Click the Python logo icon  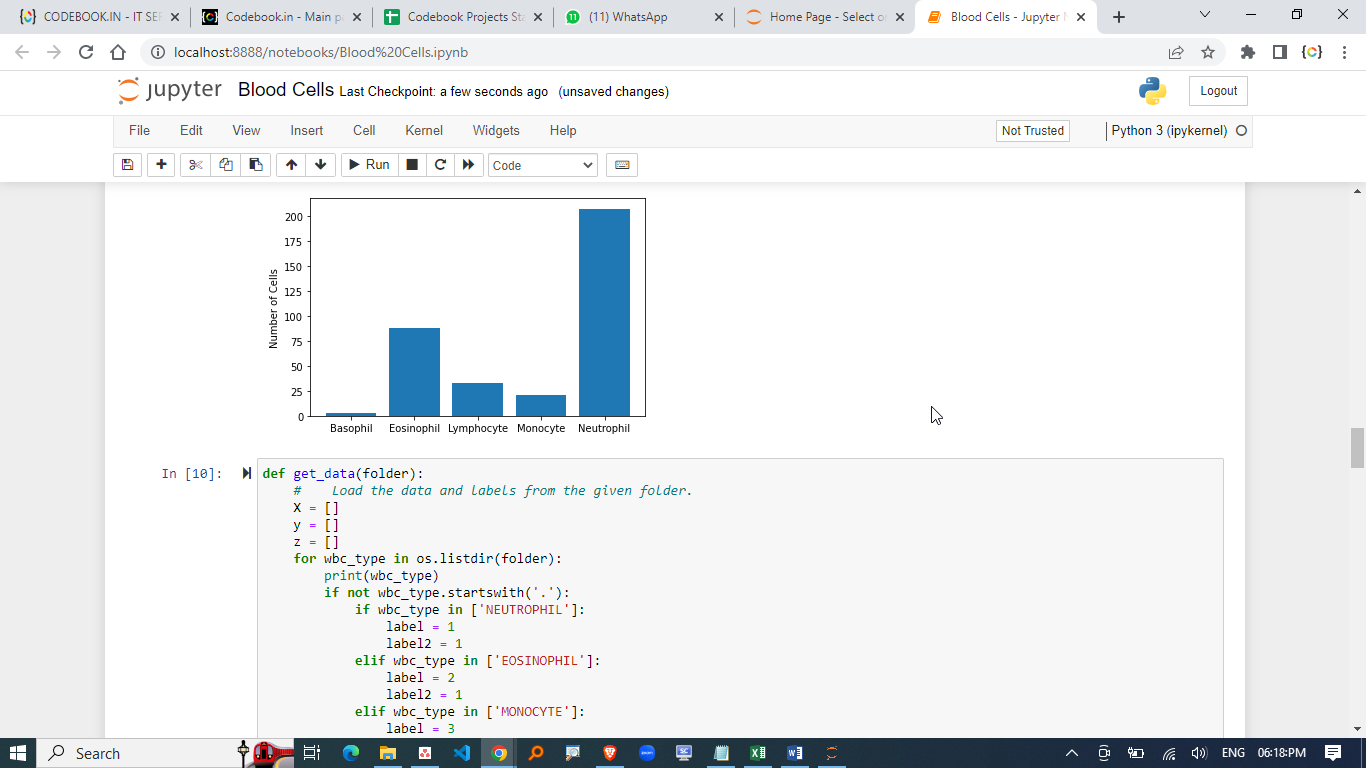[1152, 91]
